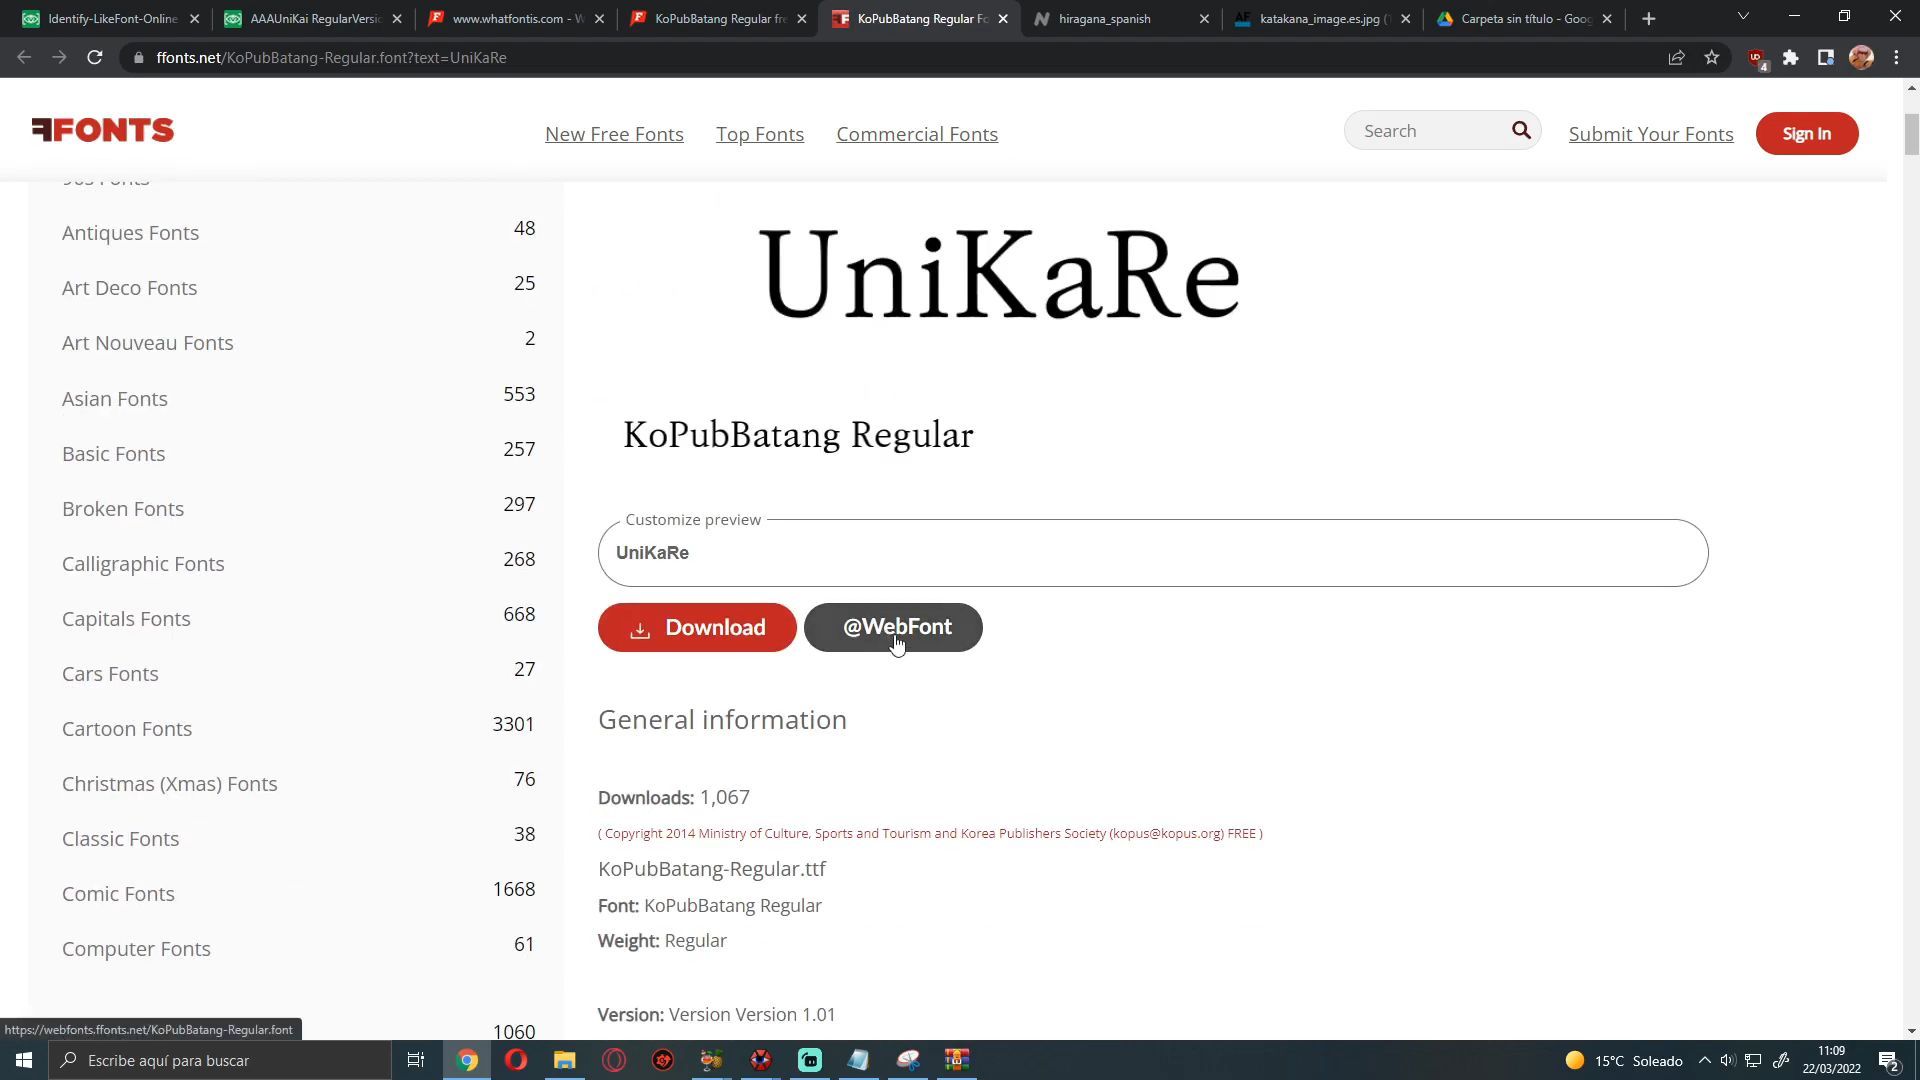
Task: Go back with browser back arrow
Action: click(x=24, y=58)
